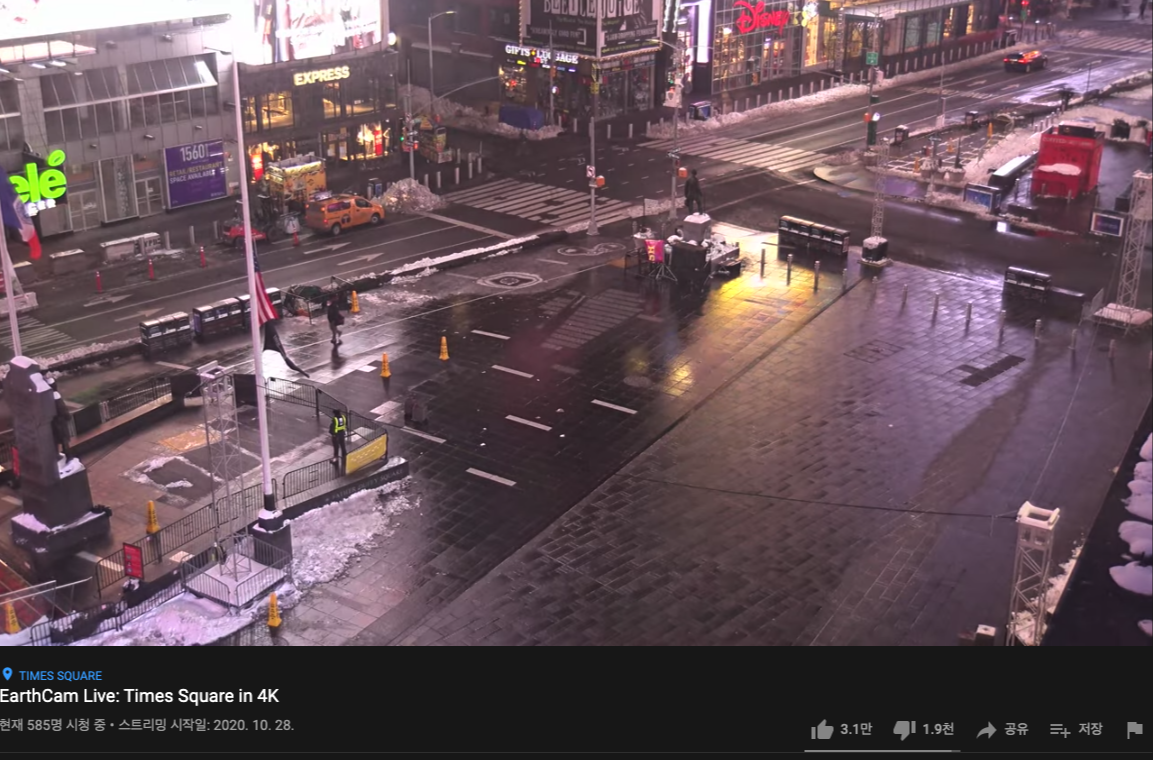Click the 현재 585명 시청 중 viewer text
The image size is (1153, 760).
55,728
